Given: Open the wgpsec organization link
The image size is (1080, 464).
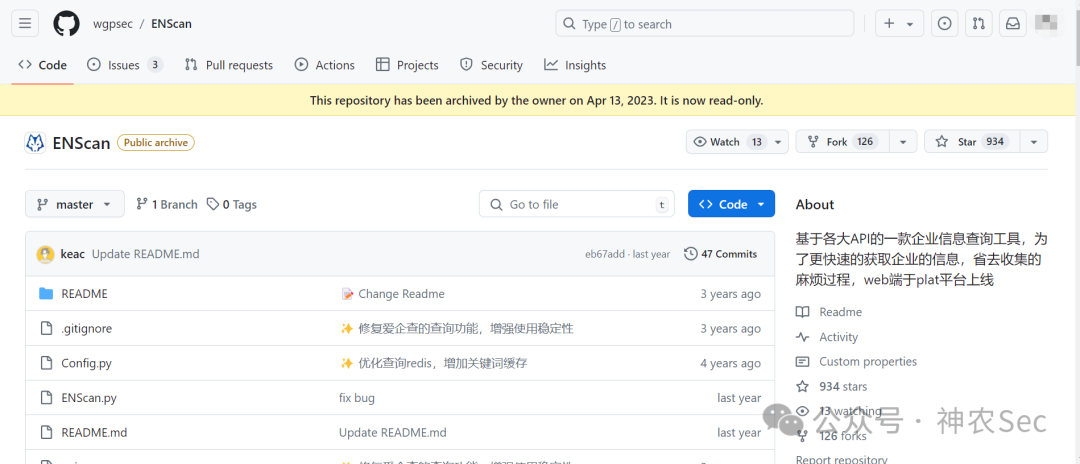Looking at the screenshot, I should coord(112,24).
